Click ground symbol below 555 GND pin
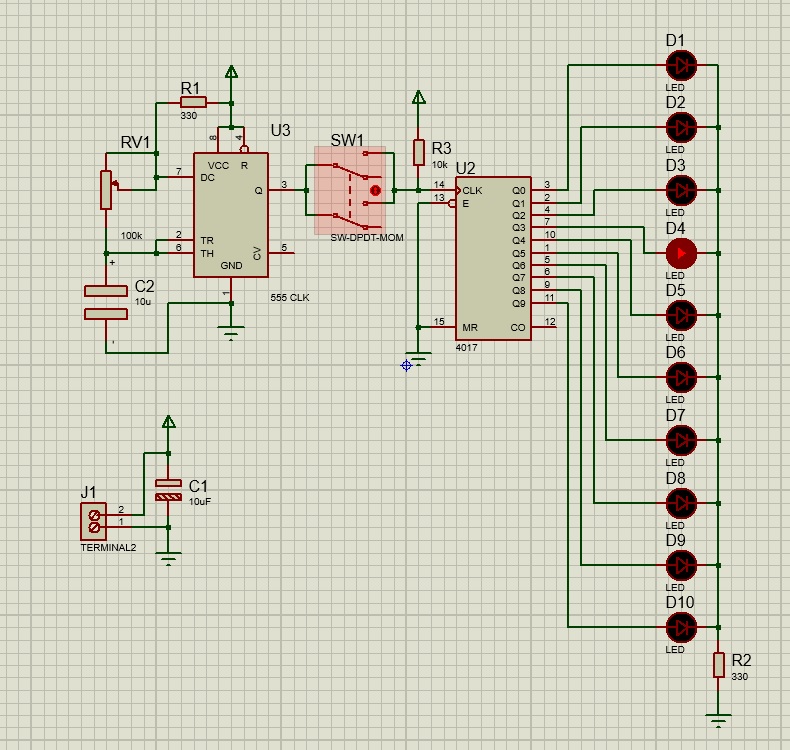This screenshot has height=750, width=790. coord(231,333)
